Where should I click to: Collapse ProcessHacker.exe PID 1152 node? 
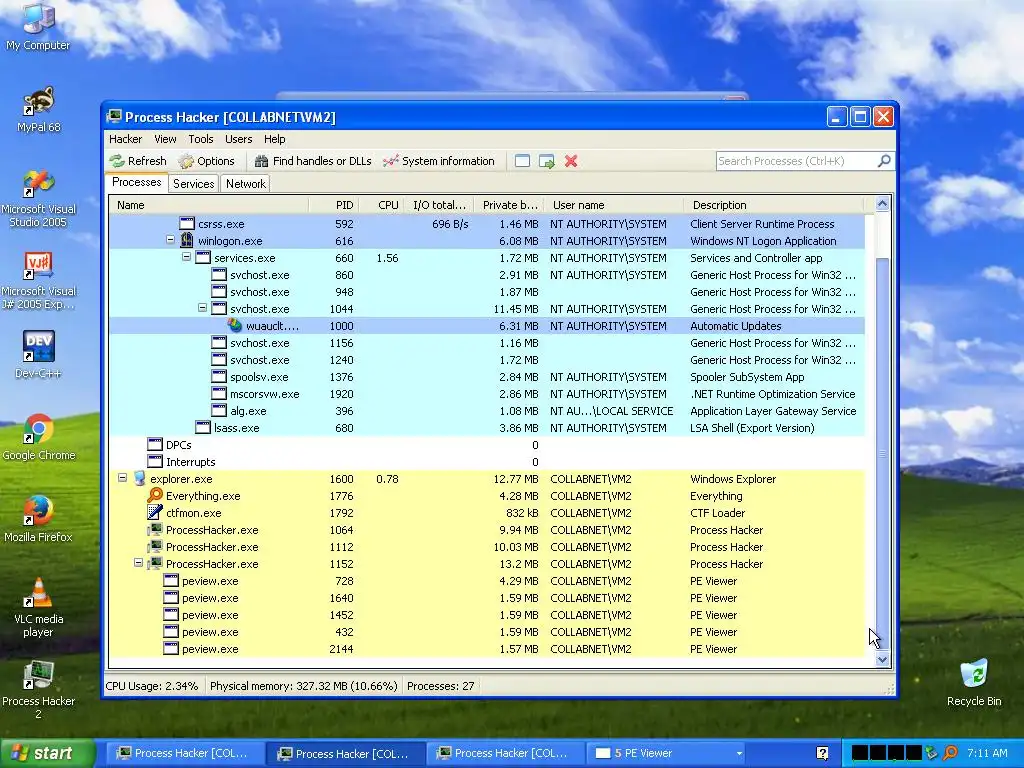point(138,563)
